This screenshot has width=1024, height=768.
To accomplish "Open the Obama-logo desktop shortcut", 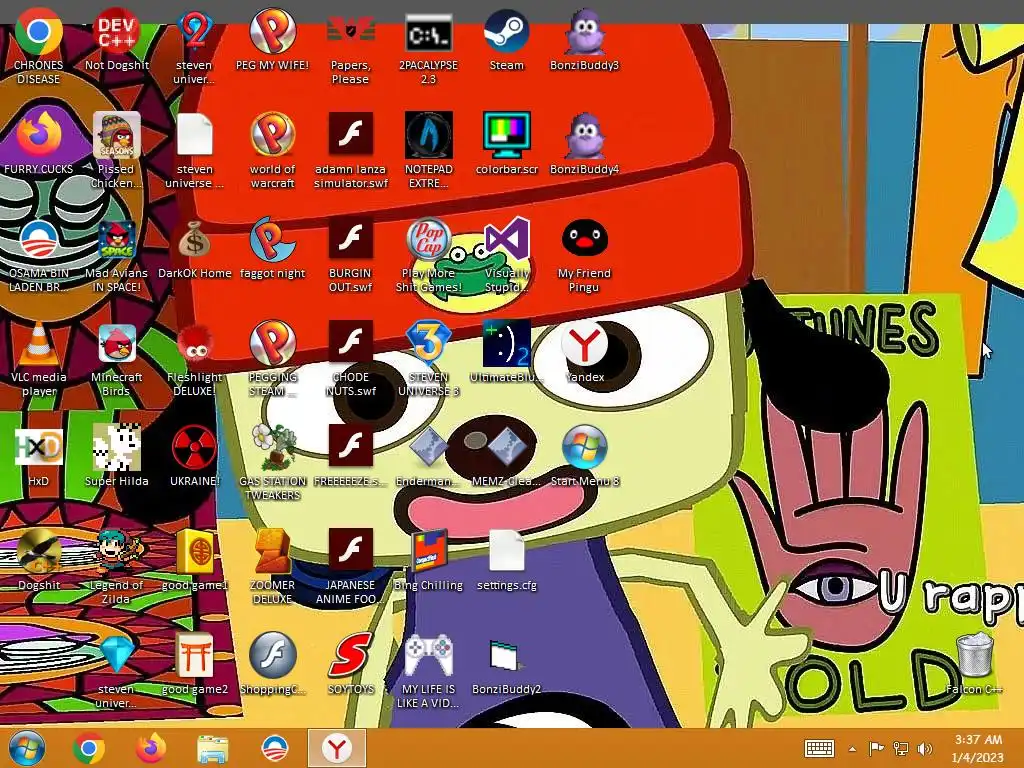I will click(x=39, y=240).
